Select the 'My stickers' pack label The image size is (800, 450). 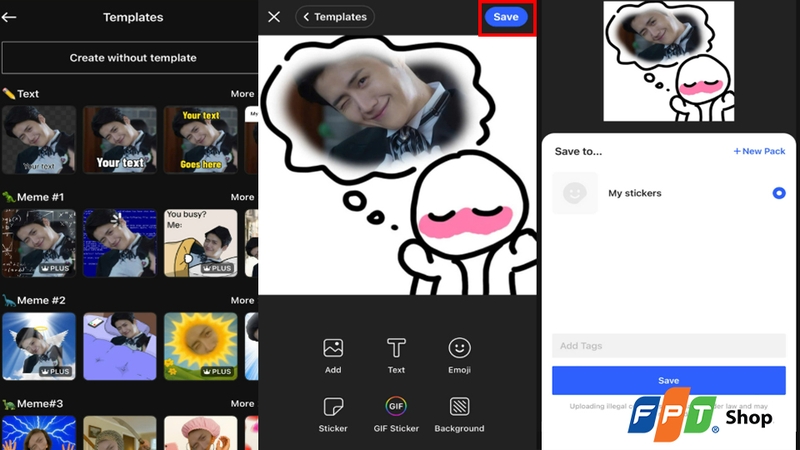coord(635,193)
